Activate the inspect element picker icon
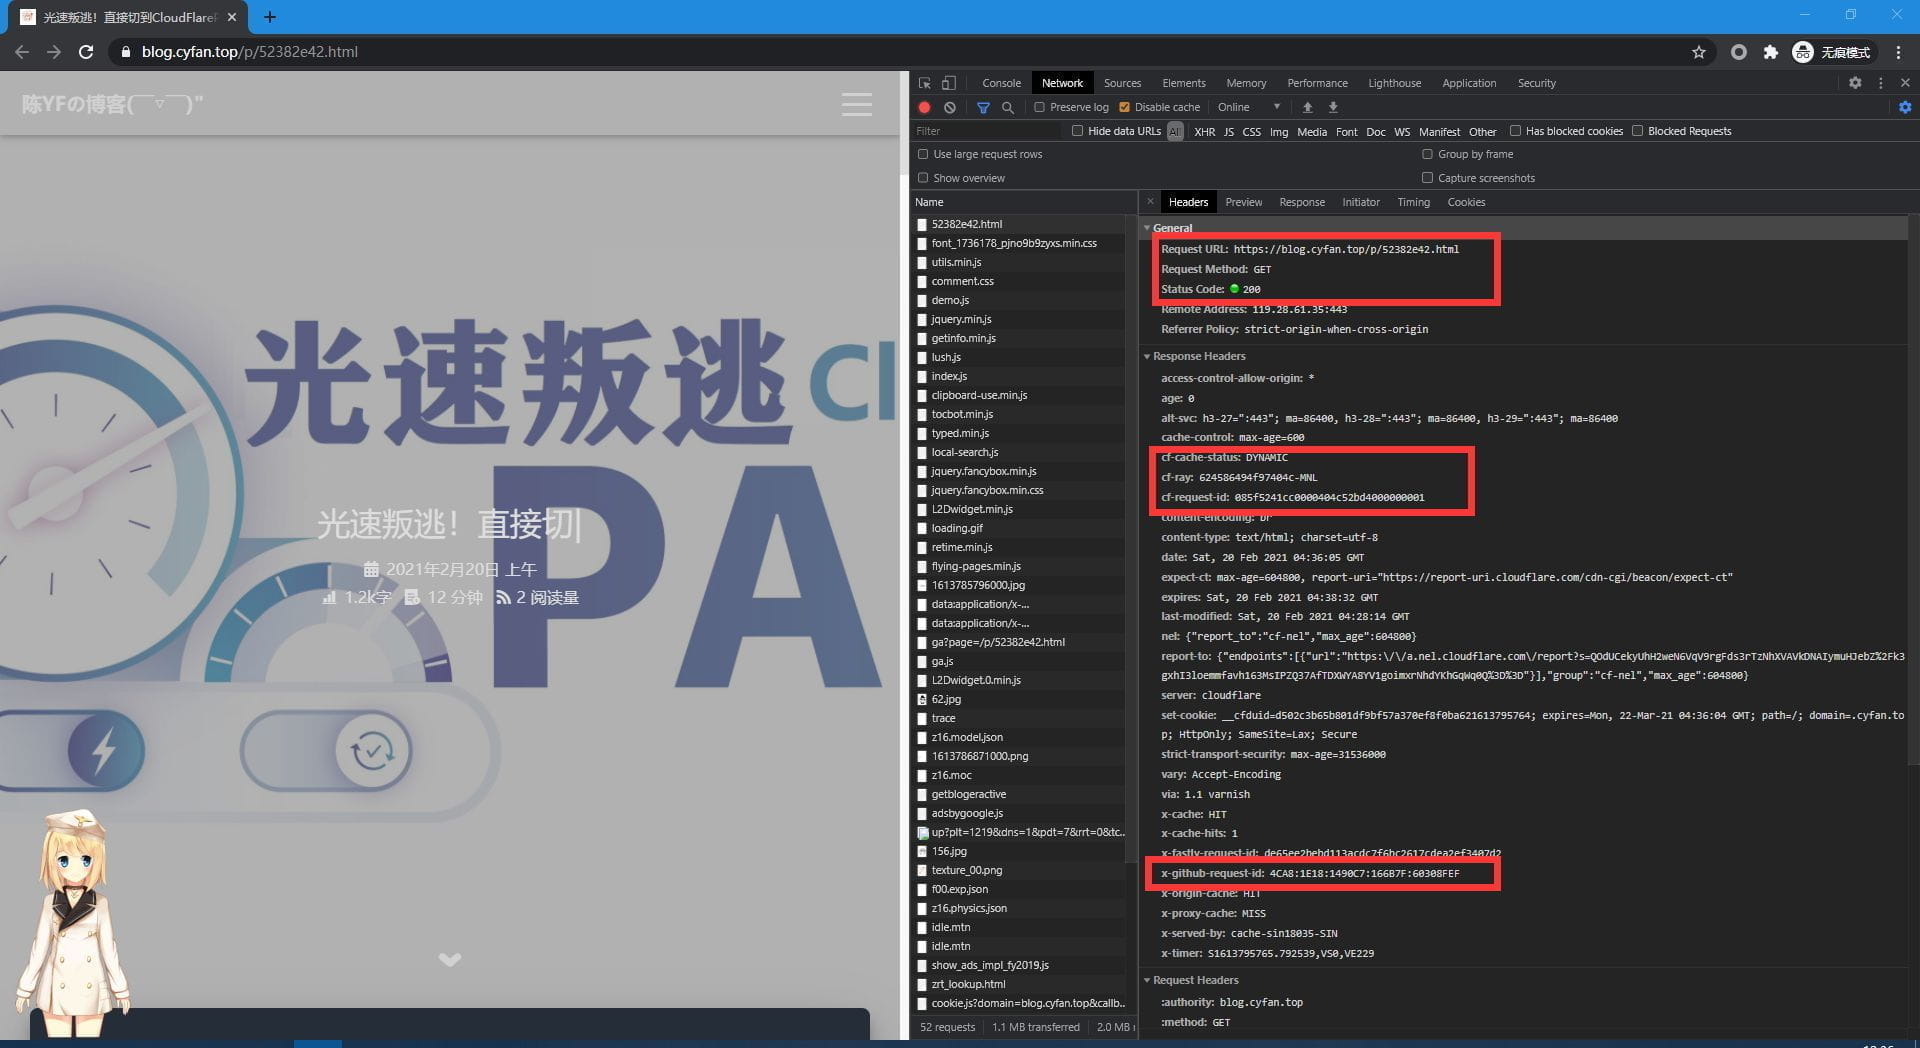 (x=925, y=83)
